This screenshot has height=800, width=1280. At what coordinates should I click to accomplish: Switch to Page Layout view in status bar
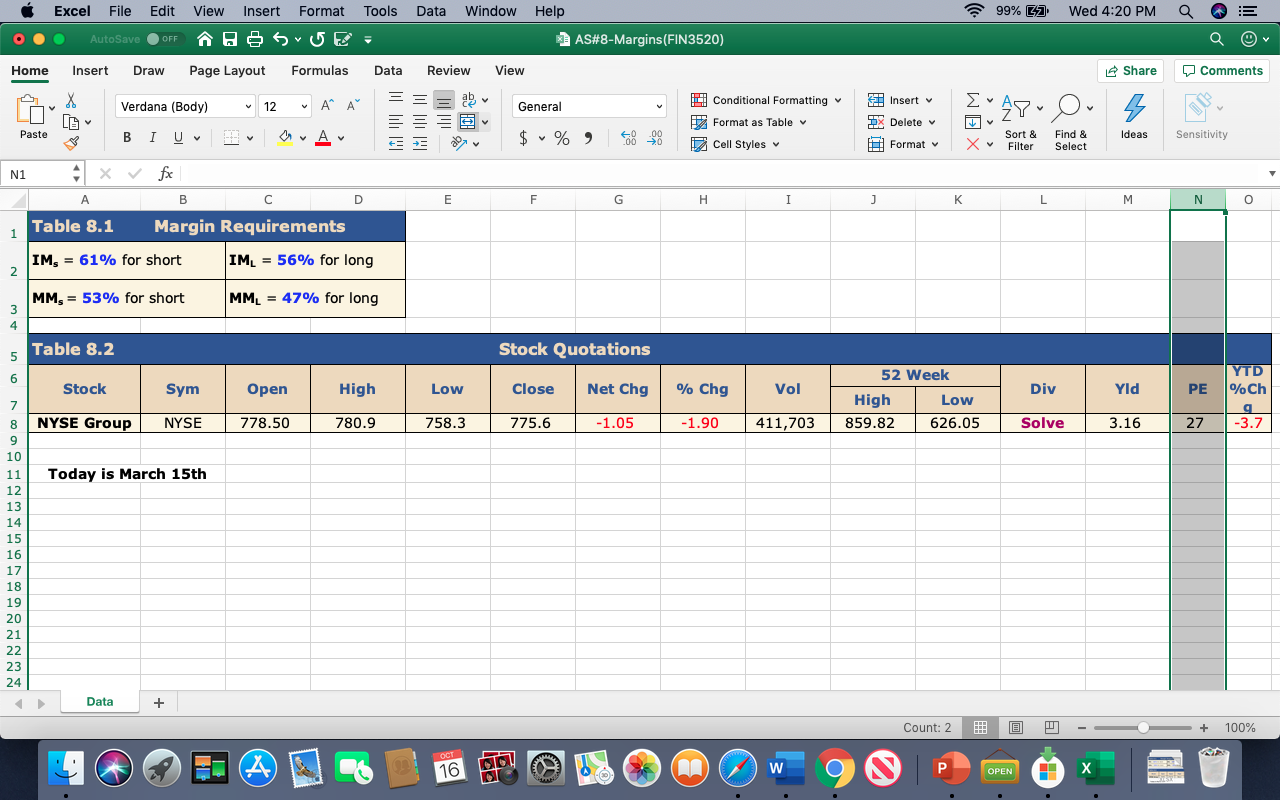pos(1016,728)
